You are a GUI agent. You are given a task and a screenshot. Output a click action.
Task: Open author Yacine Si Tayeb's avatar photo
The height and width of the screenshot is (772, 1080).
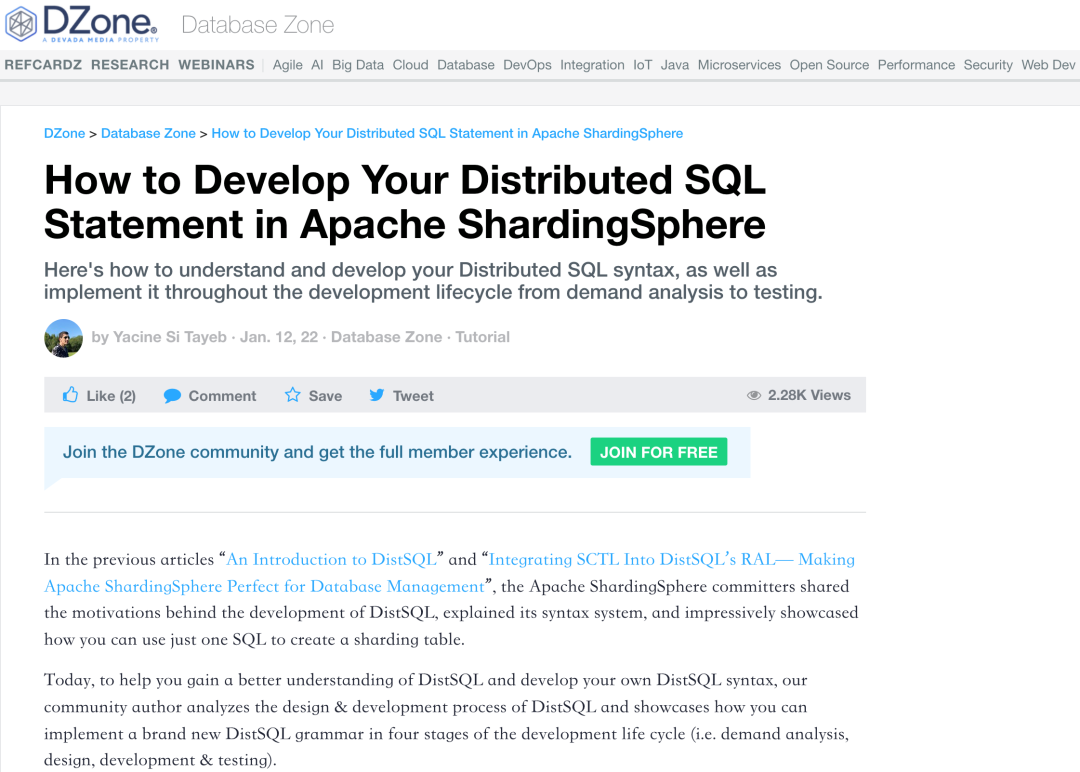pos(63,338)
